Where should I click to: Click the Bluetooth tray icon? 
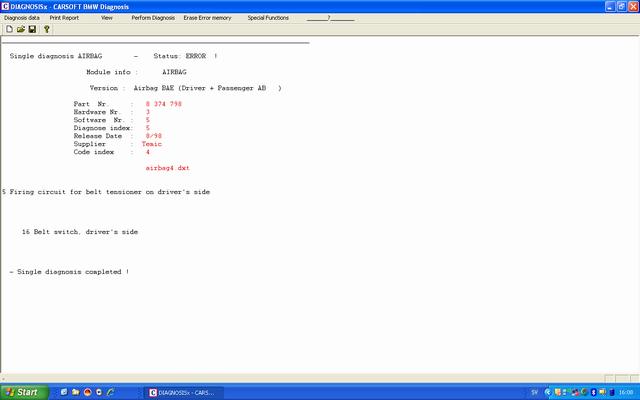594,392
